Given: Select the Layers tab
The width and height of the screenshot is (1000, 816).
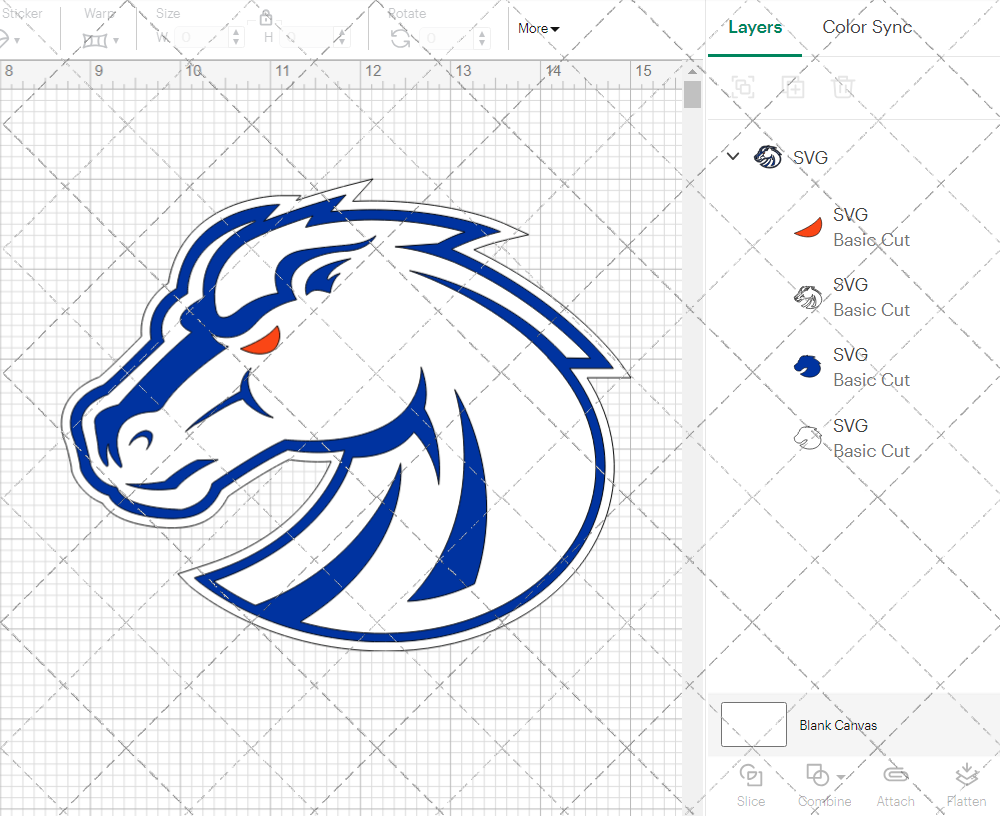Looking at the screenshot, I should pyautogui.click(x=755, y=27).
